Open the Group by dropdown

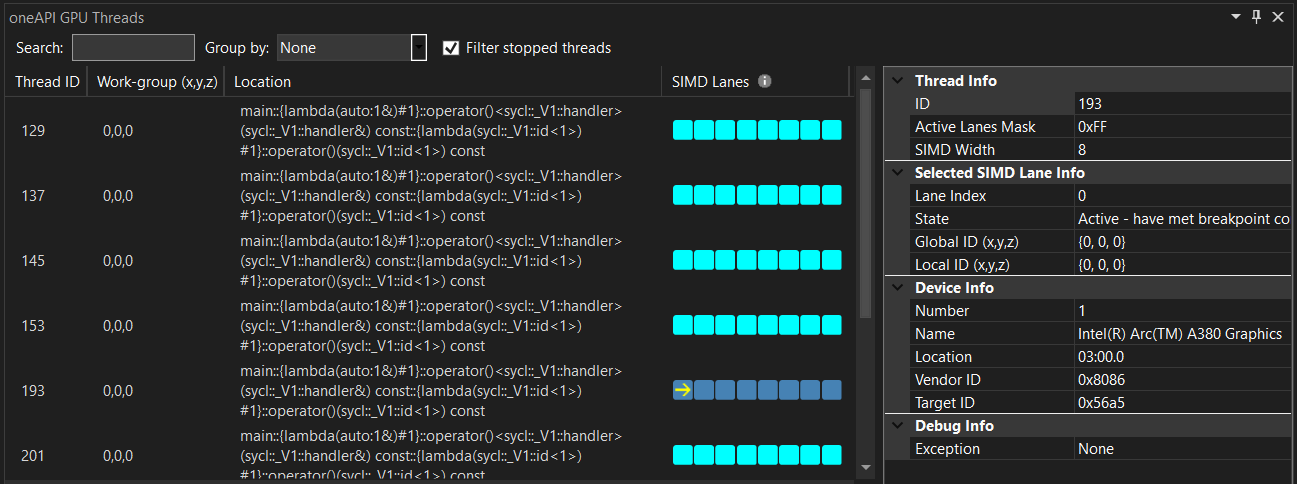pyautogui.click(x=419, y=48)
